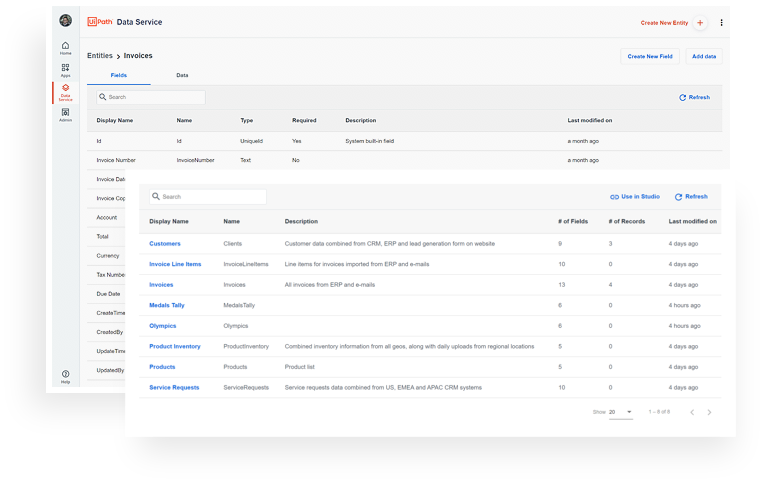Switch to the Fields tab
Screen dimensions: 764x483
(118, 75)
